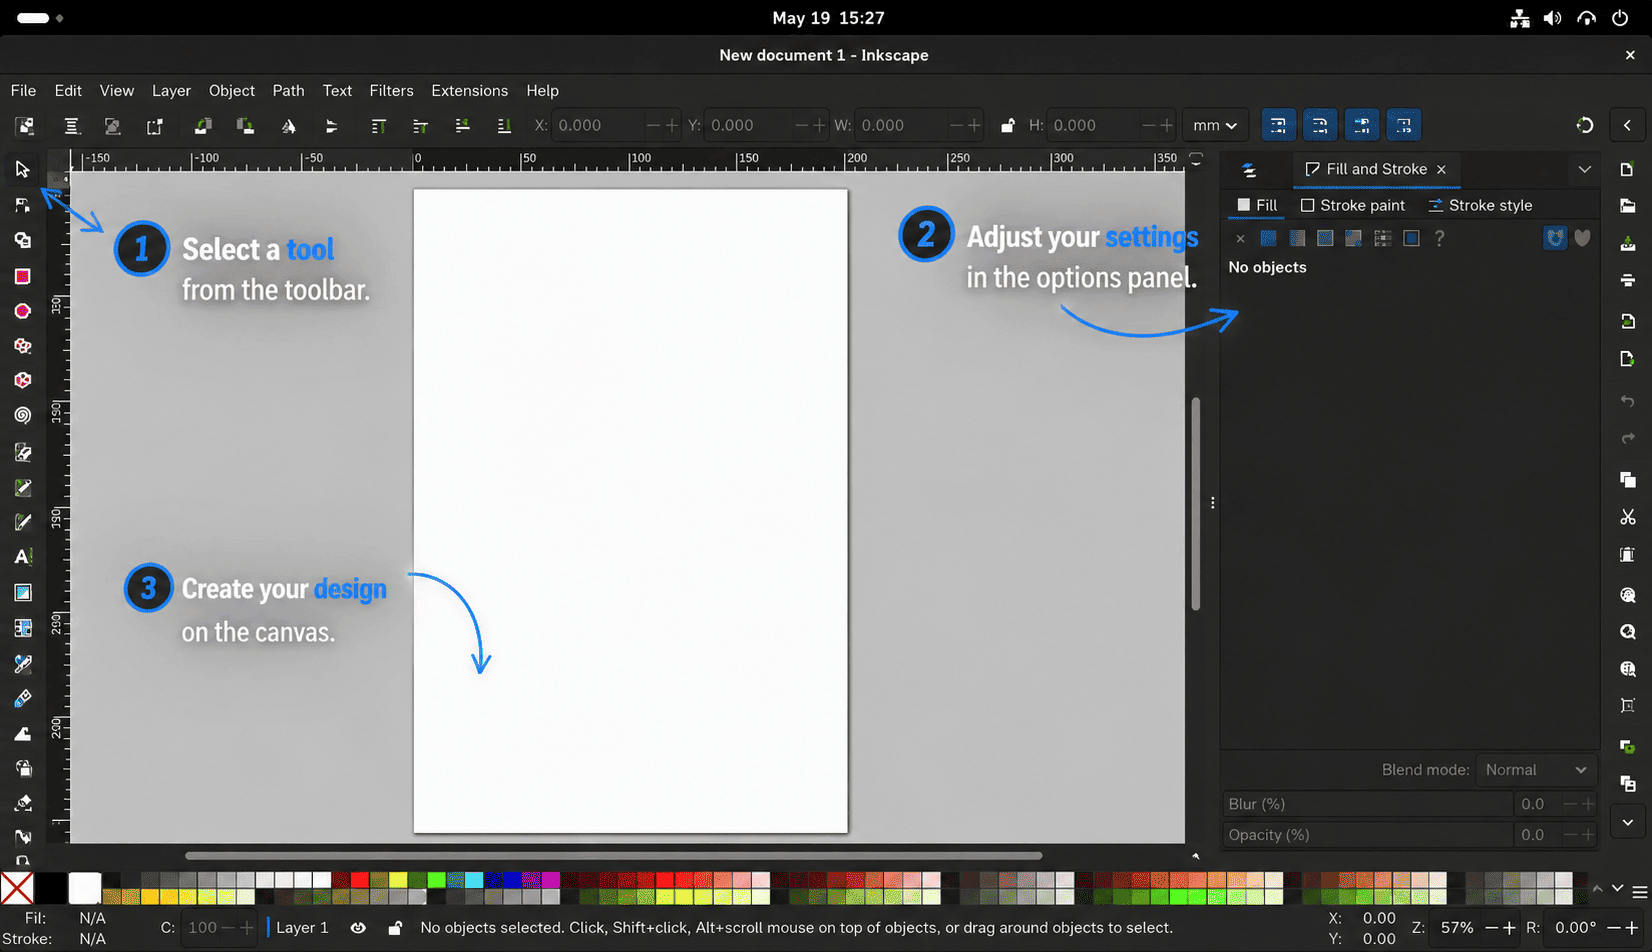This screenshot has width=1652, height=952.
Task: Click the Print icon
Action: [1628, 280]
